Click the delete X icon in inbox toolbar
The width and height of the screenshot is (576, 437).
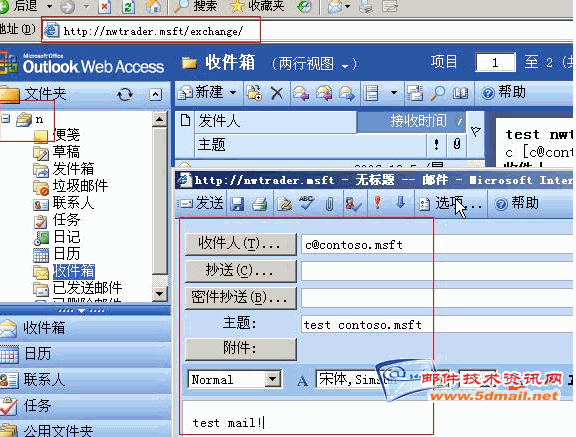click(277, 93)
